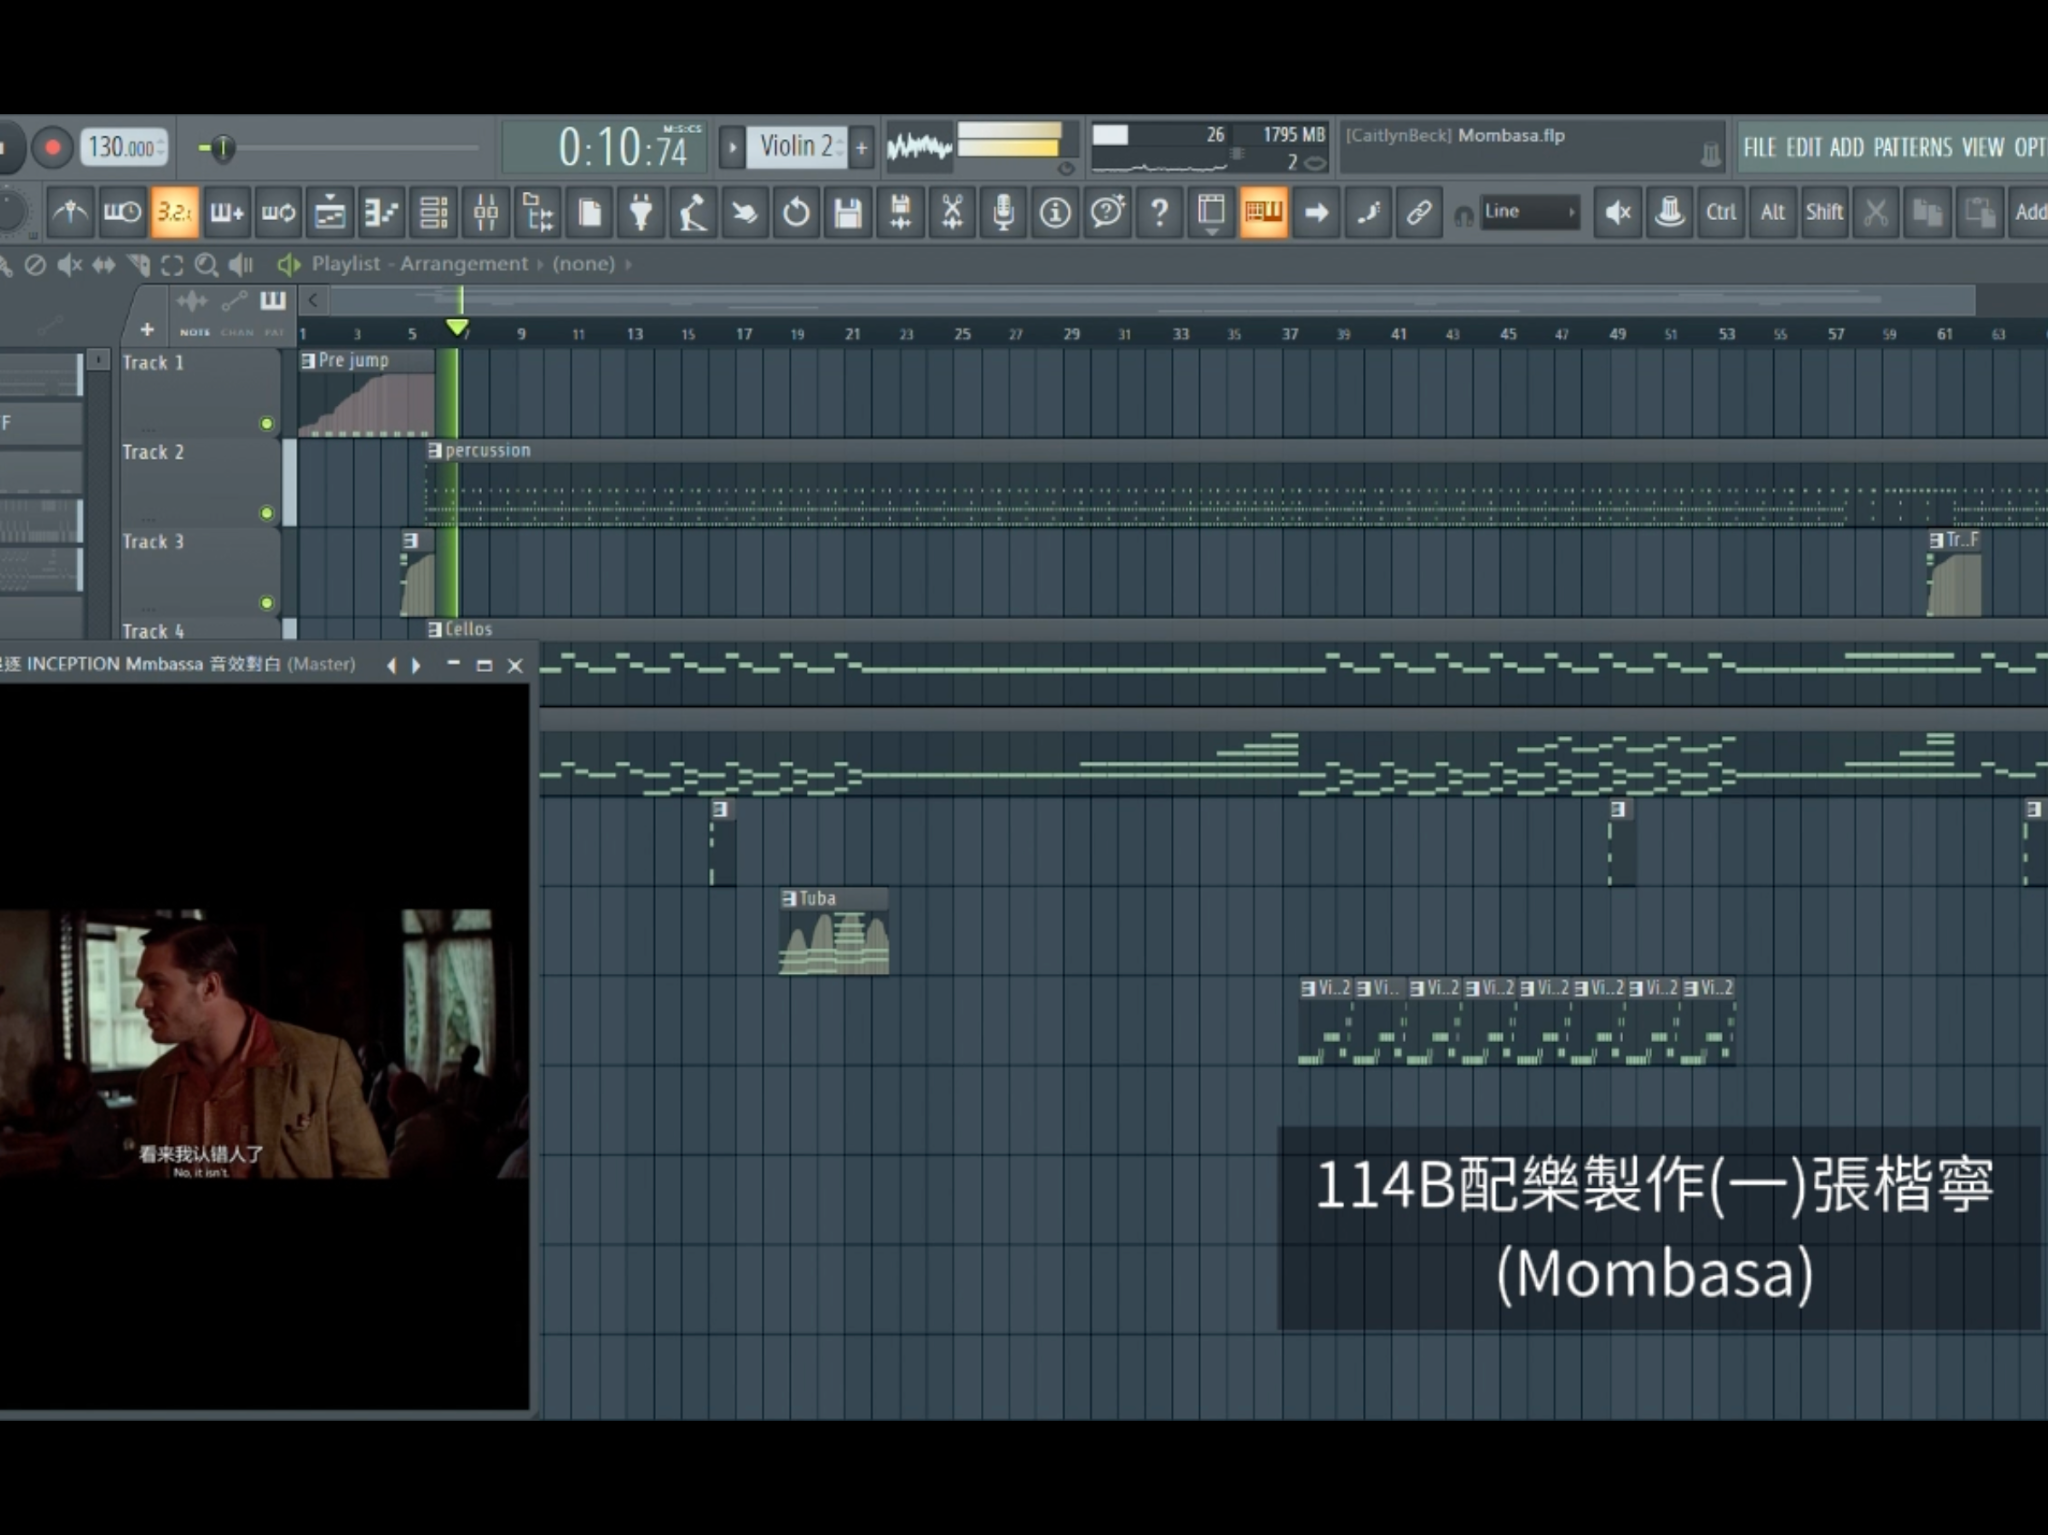Image resolution: width=2048 pixels, height=1535 pixels.
Task: Adjust the main volume slider
Action: pyautogui.click(x=340, y=148)
